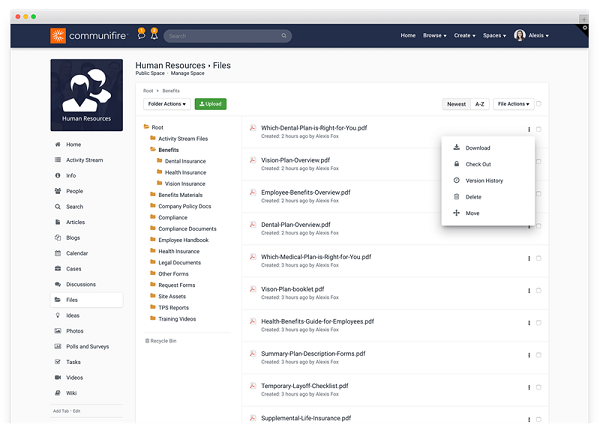Expand the File Actions dropdown
Screen dimensions: 600x424
coord(513,104)
